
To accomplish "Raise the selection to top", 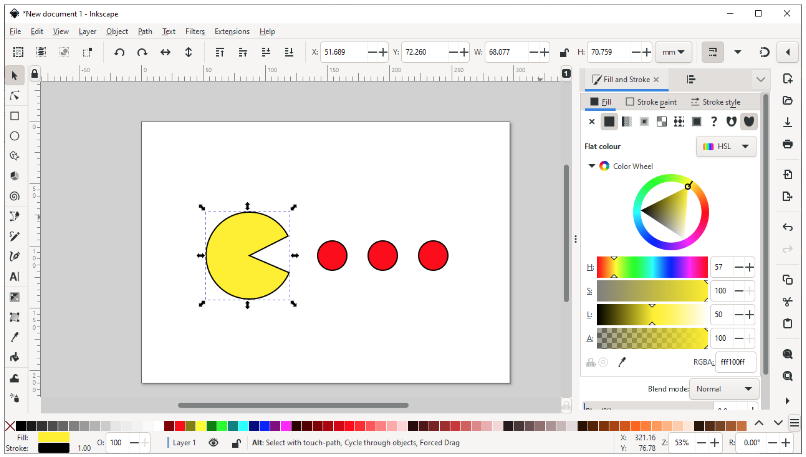I will pyautogui.click(x=219, y=52).
